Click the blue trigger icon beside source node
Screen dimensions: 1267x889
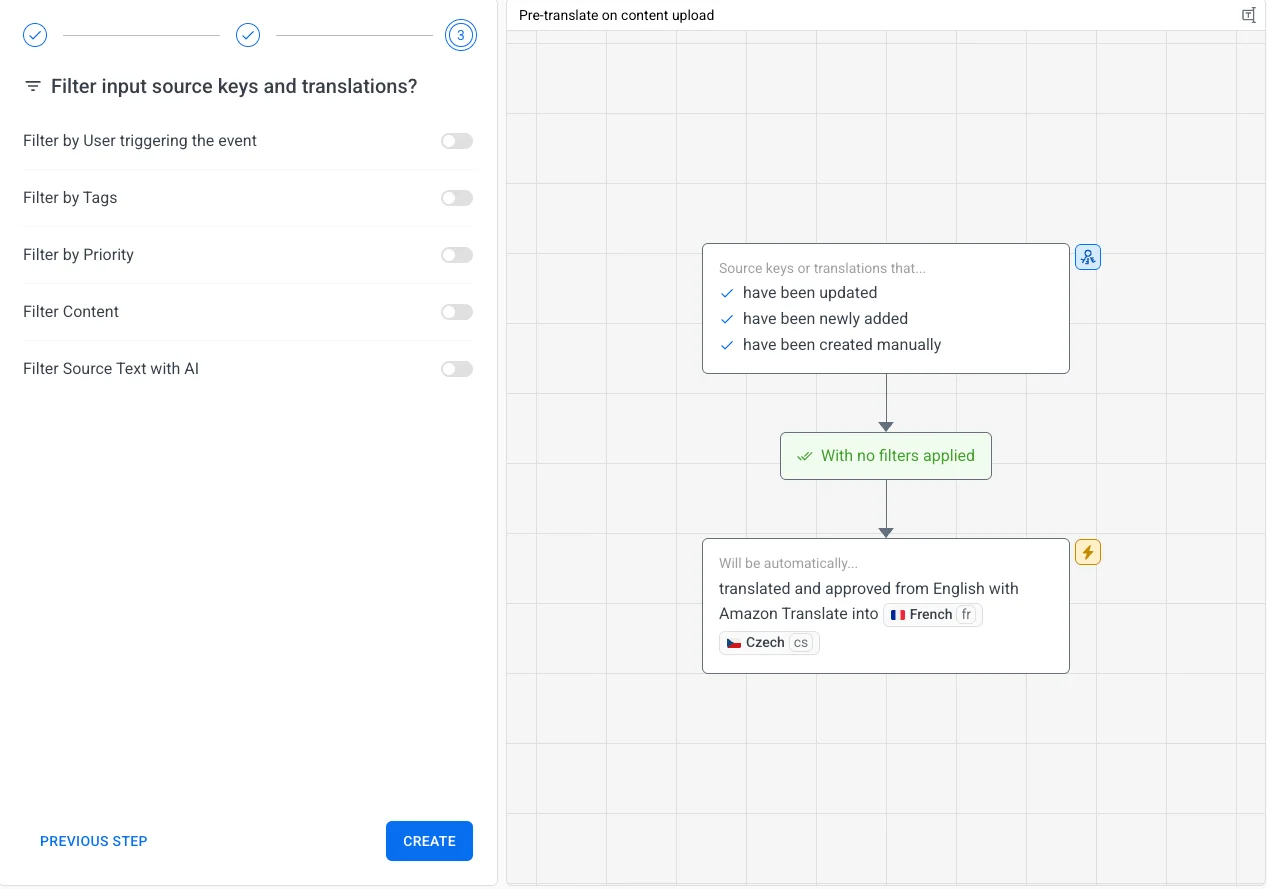pos(1087,258)
